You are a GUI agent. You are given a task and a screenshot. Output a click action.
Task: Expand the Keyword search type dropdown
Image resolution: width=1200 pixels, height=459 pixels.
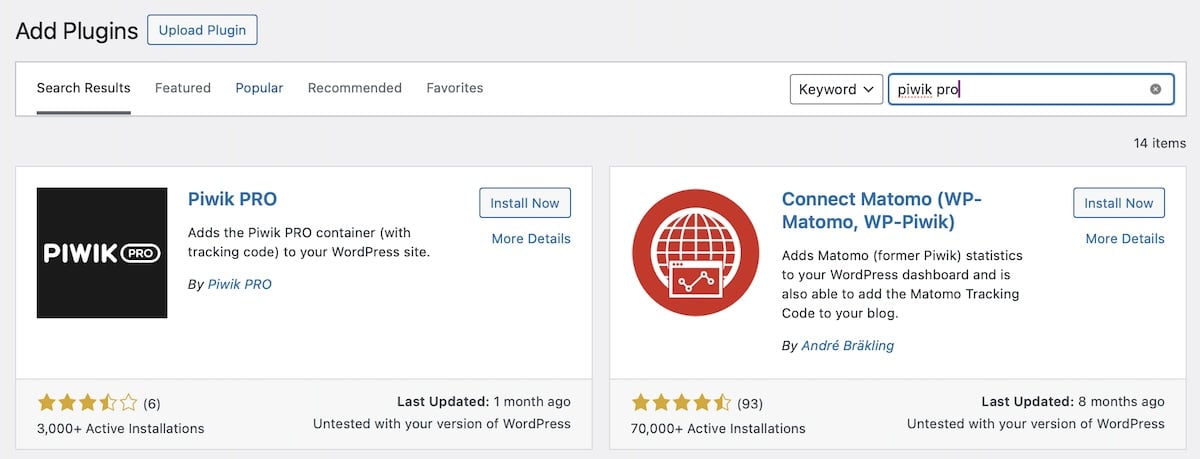pos(836,89)
